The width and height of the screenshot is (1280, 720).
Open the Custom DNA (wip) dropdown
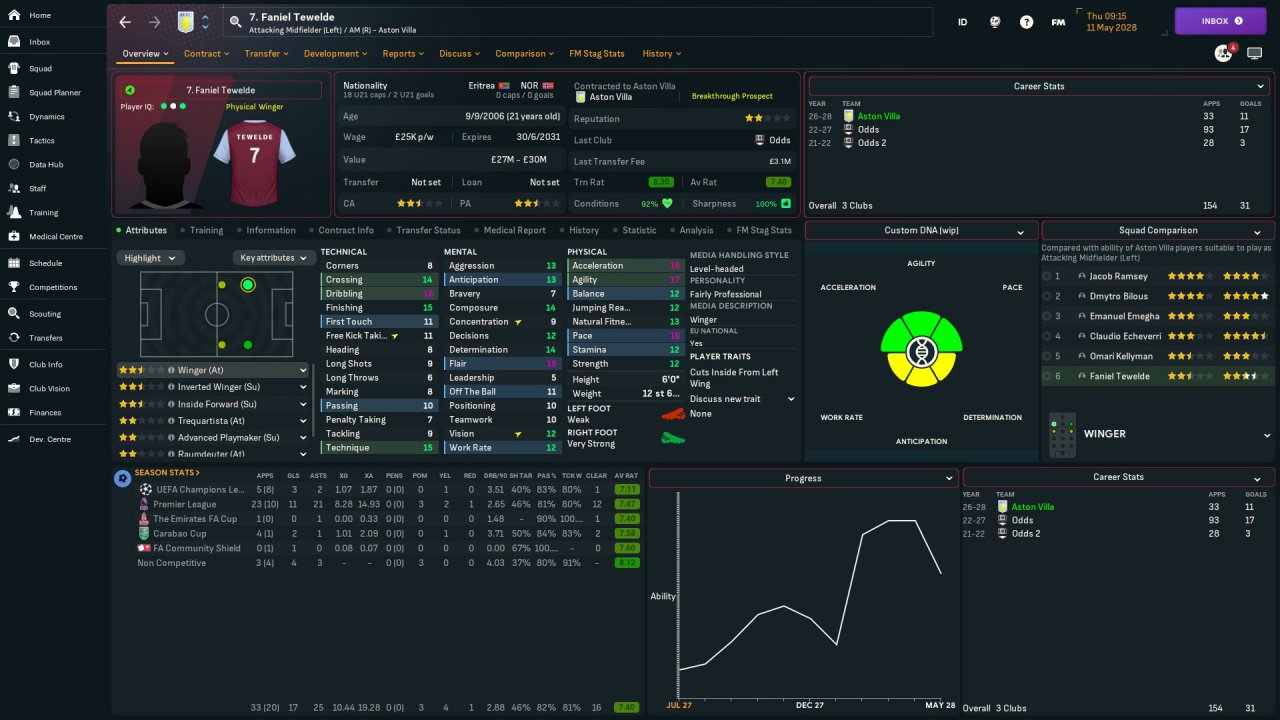click(x=921, y=231)
